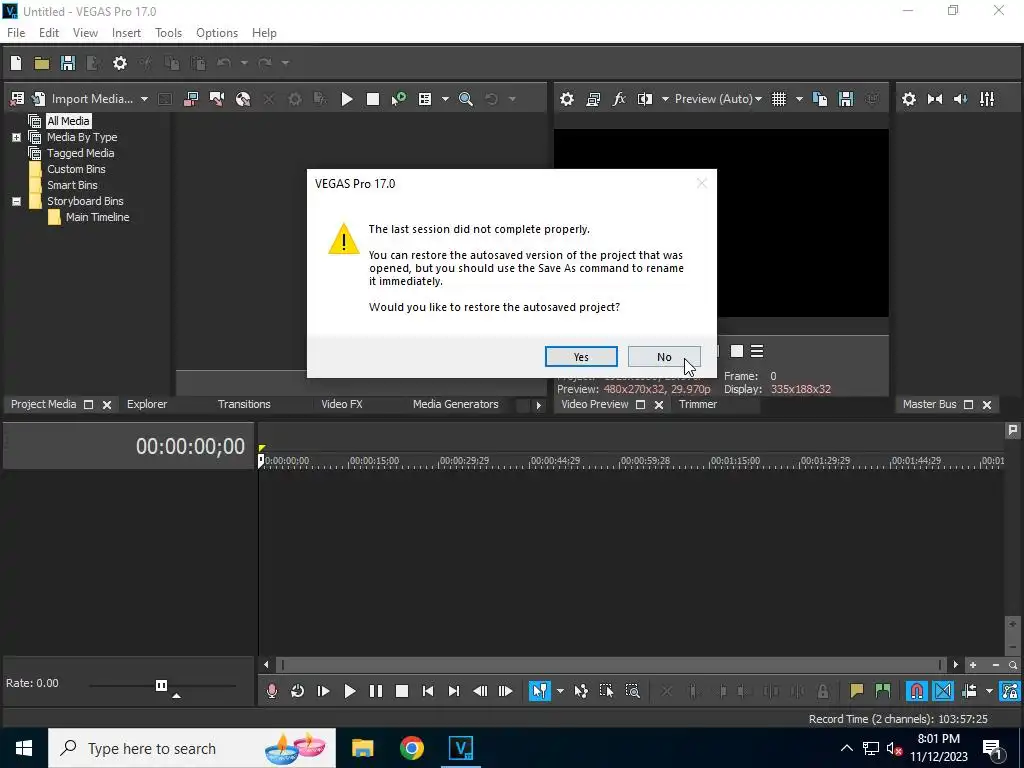Open Mixing Console faders icon

[x=987, y=99]
